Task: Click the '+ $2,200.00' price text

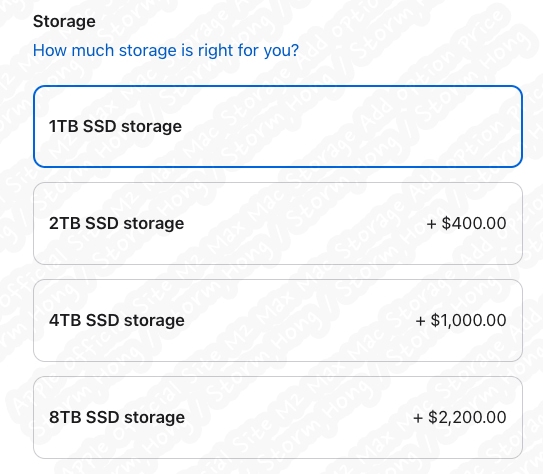Action: (x=460, y=417)
